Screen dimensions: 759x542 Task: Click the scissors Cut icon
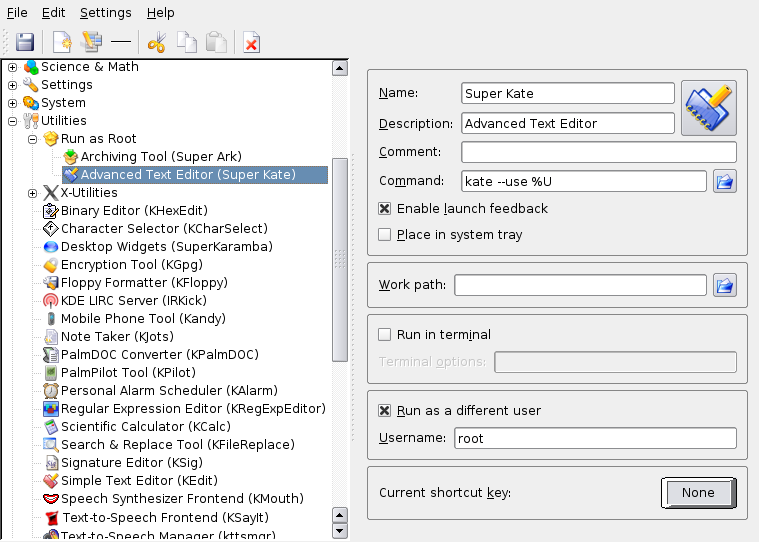[156, 42]
